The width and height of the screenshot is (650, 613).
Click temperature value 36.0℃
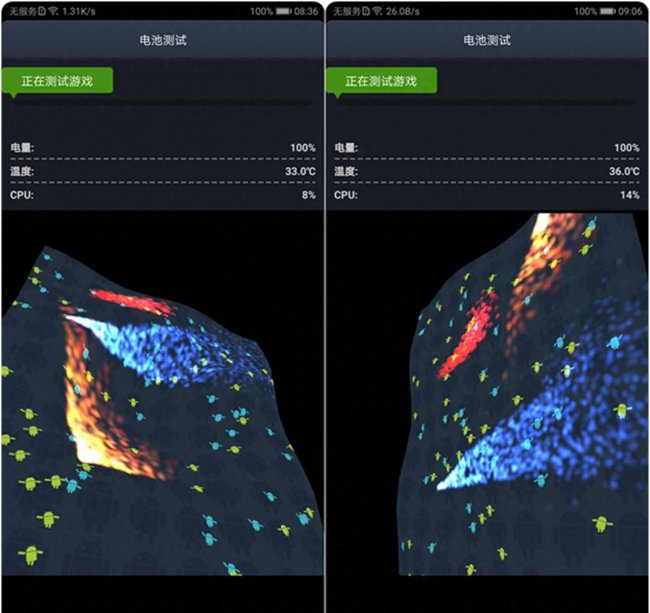(x=624, y=171)
